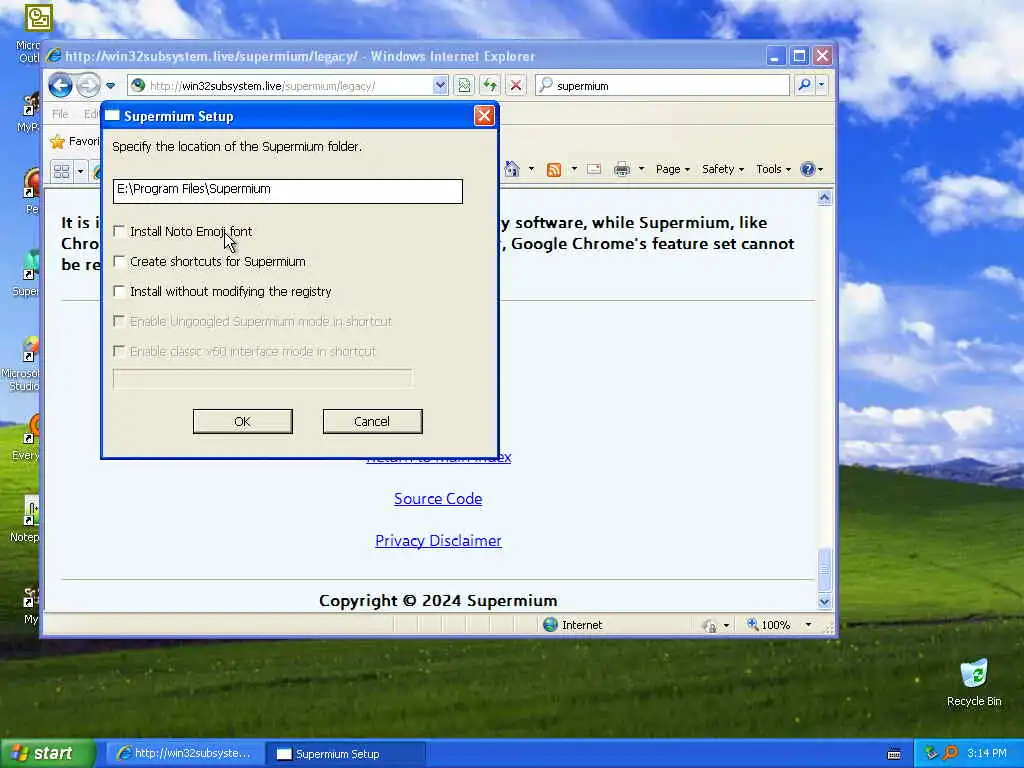The height and width of the screenshot is (768, 1024).
Task: Open the Privacy Disclaimer link
Action: [438, 541]
